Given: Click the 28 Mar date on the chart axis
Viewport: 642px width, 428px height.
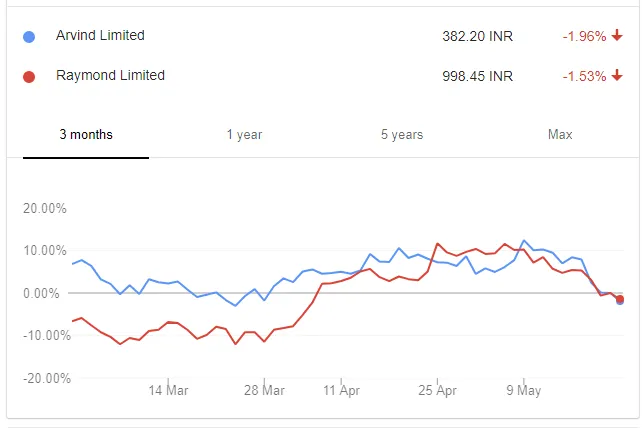Looking at the screenshot, I should point(263,391).
